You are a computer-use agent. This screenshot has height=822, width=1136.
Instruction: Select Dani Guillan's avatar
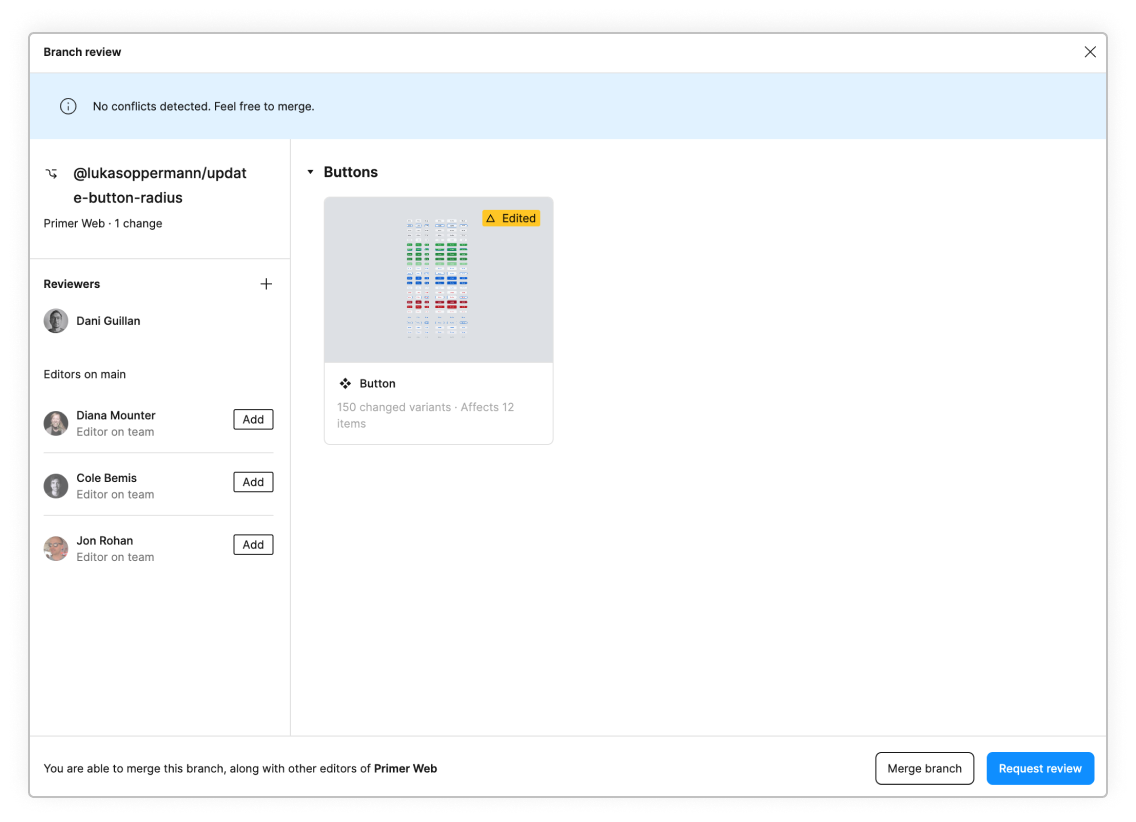[55, 320]
